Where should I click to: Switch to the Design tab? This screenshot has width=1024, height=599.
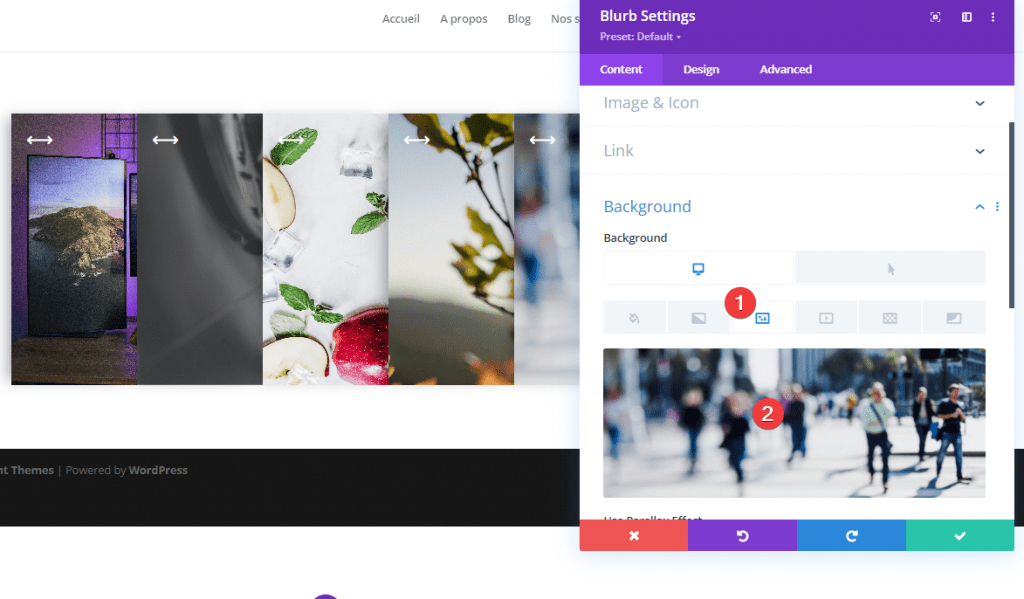(701, 69)
